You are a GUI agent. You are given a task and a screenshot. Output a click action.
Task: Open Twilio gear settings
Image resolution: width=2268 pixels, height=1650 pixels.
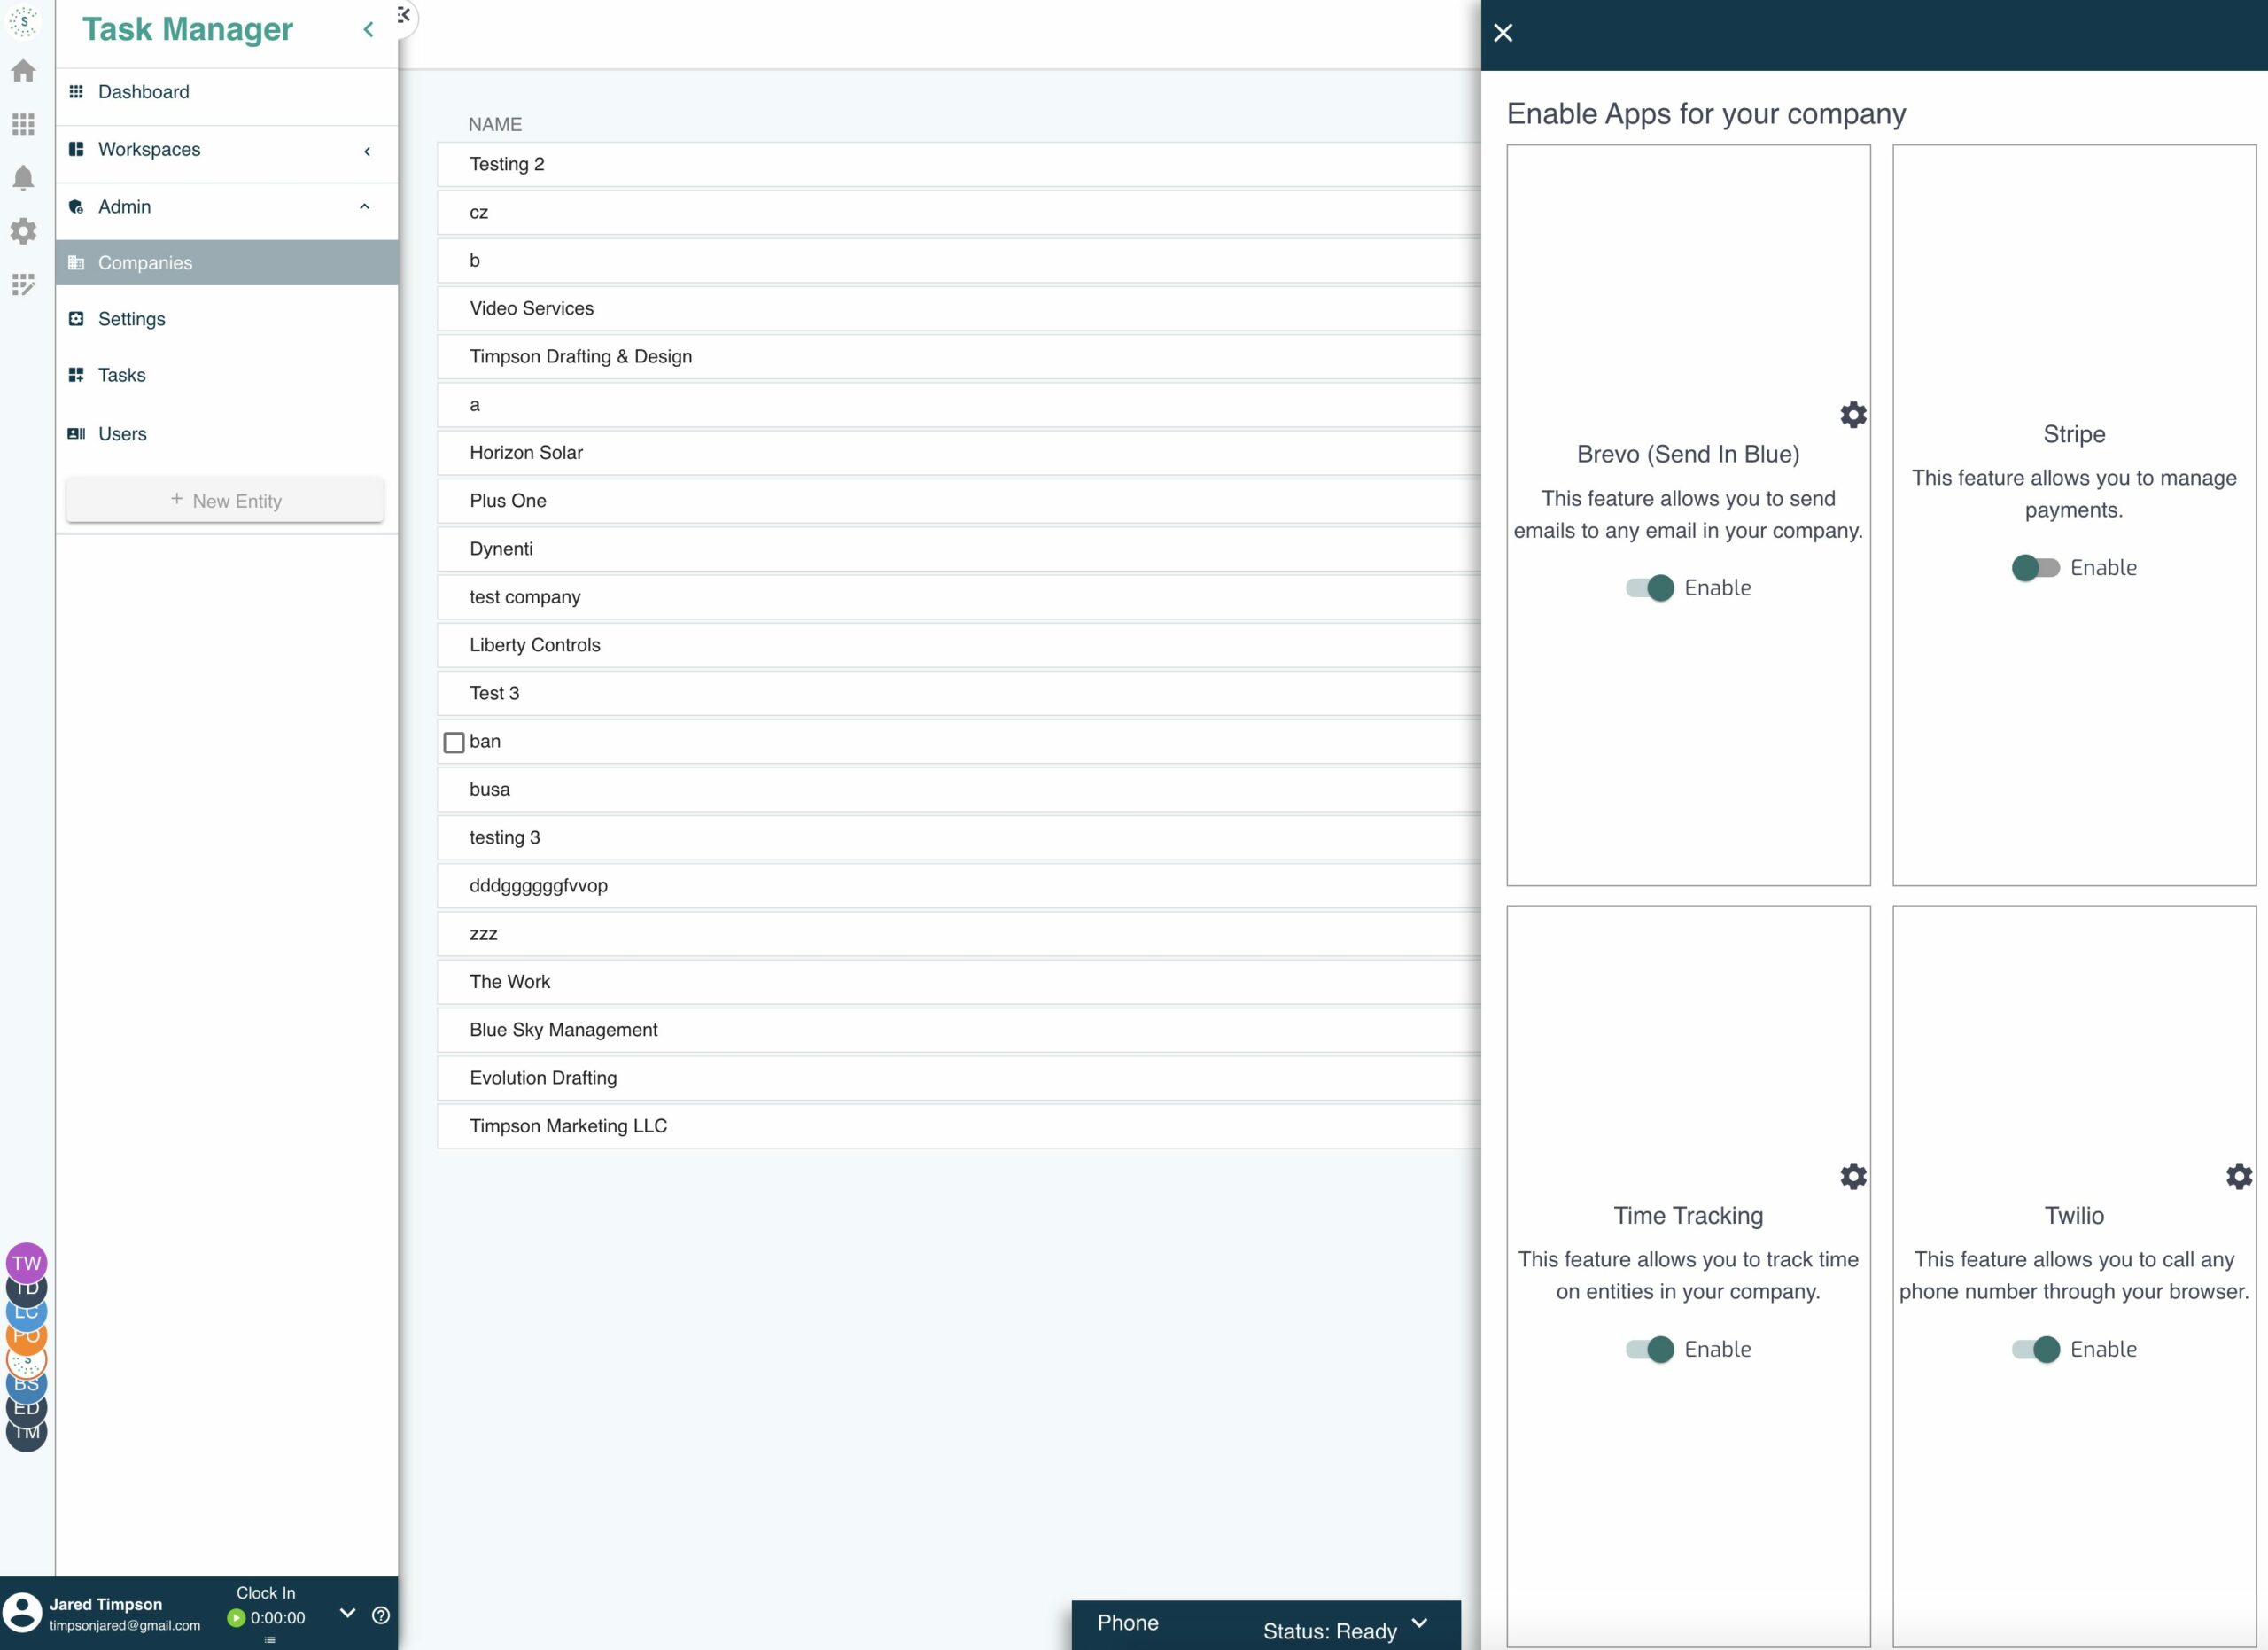click(2239, 1176)
